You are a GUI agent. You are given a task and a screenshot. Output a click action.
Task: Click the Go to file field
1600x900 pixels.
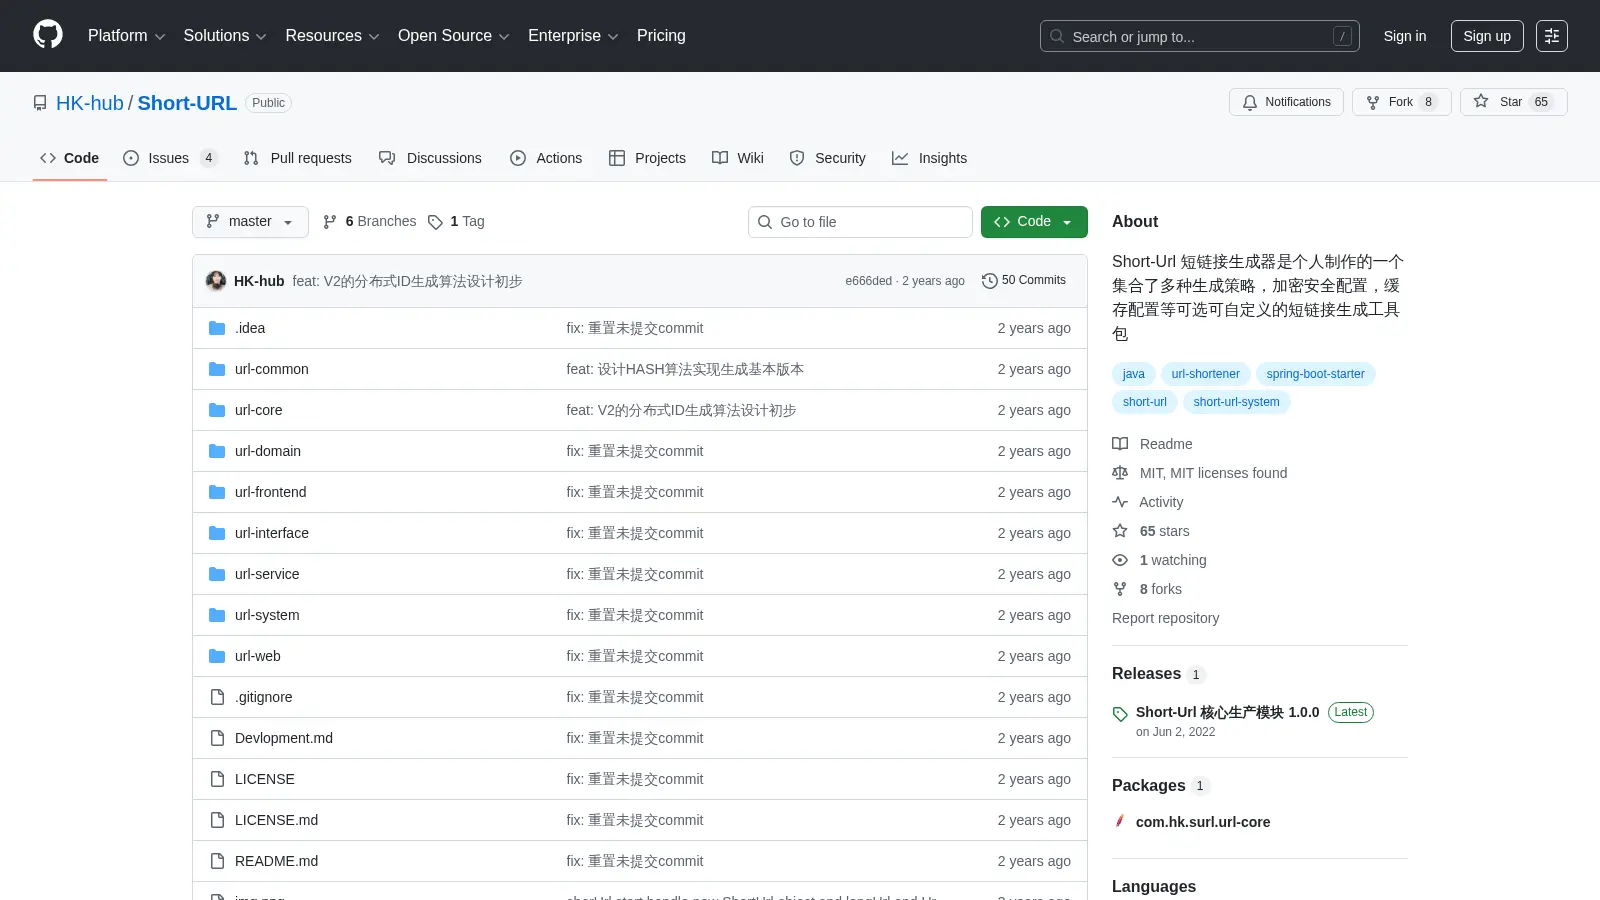tap(860, 222)
